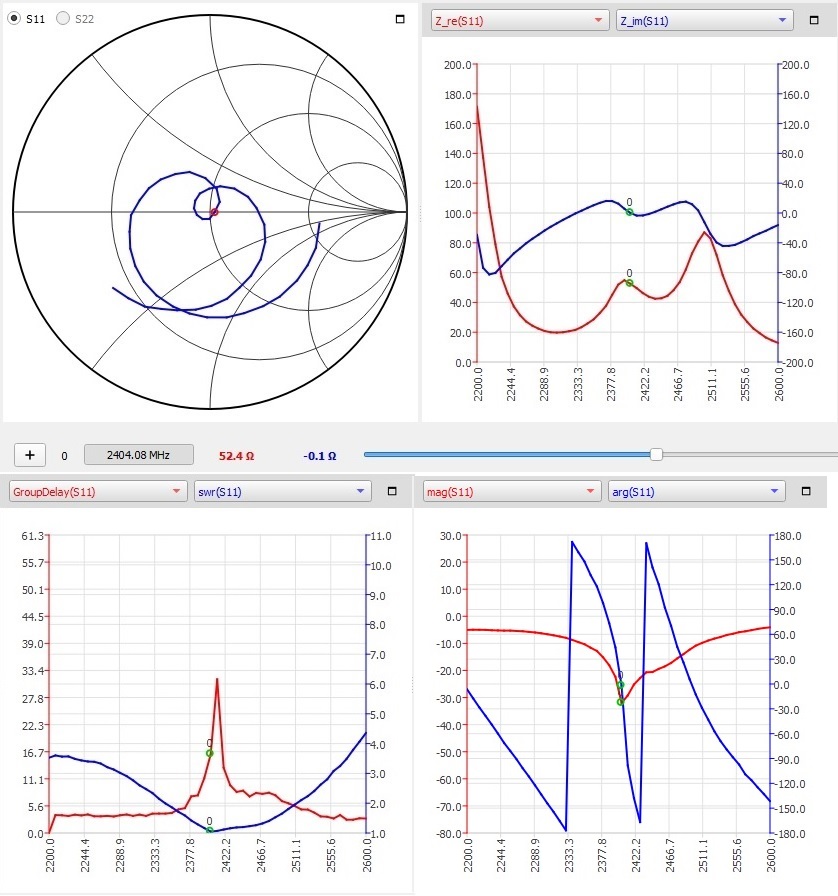Image resolution: width=838 pixels, height=896 pixels.
Task: Select the S11 radio button
Action: click(14, 19)
